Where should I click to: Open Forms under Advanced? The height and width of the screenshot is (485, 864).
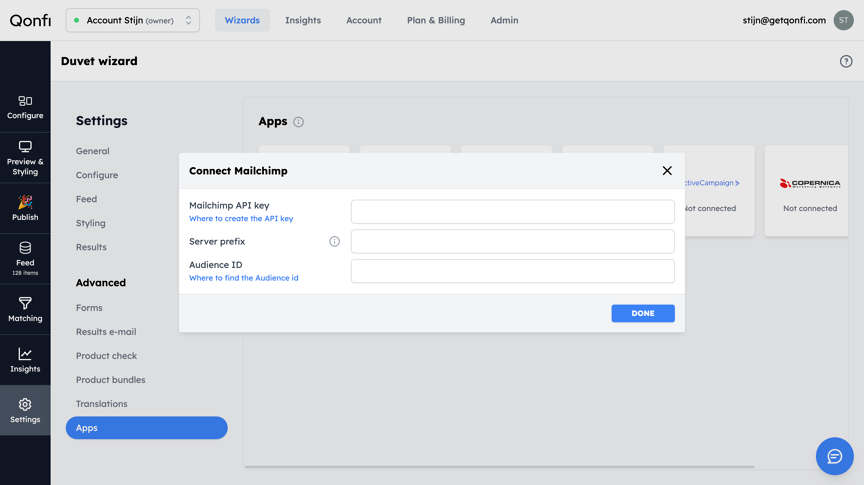(89, 308)
